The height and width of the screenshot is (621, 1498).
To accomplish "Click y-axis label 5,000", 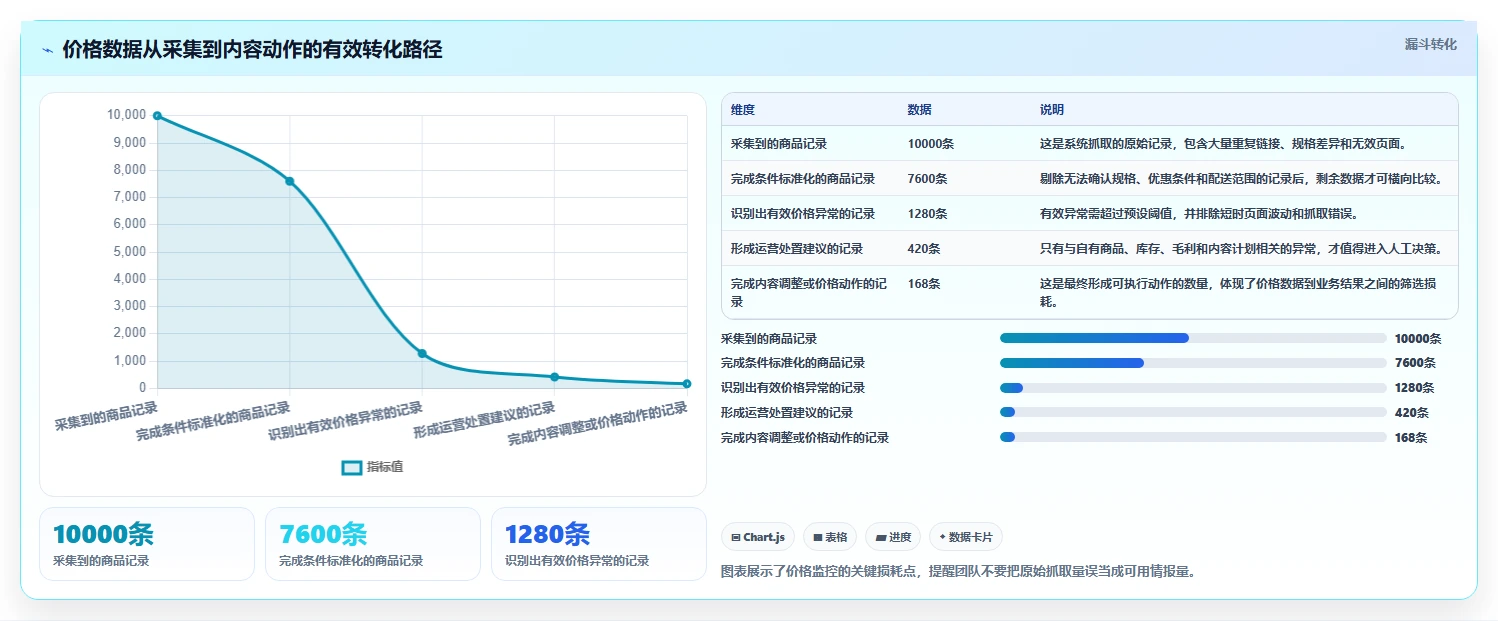I will [129, 252].
